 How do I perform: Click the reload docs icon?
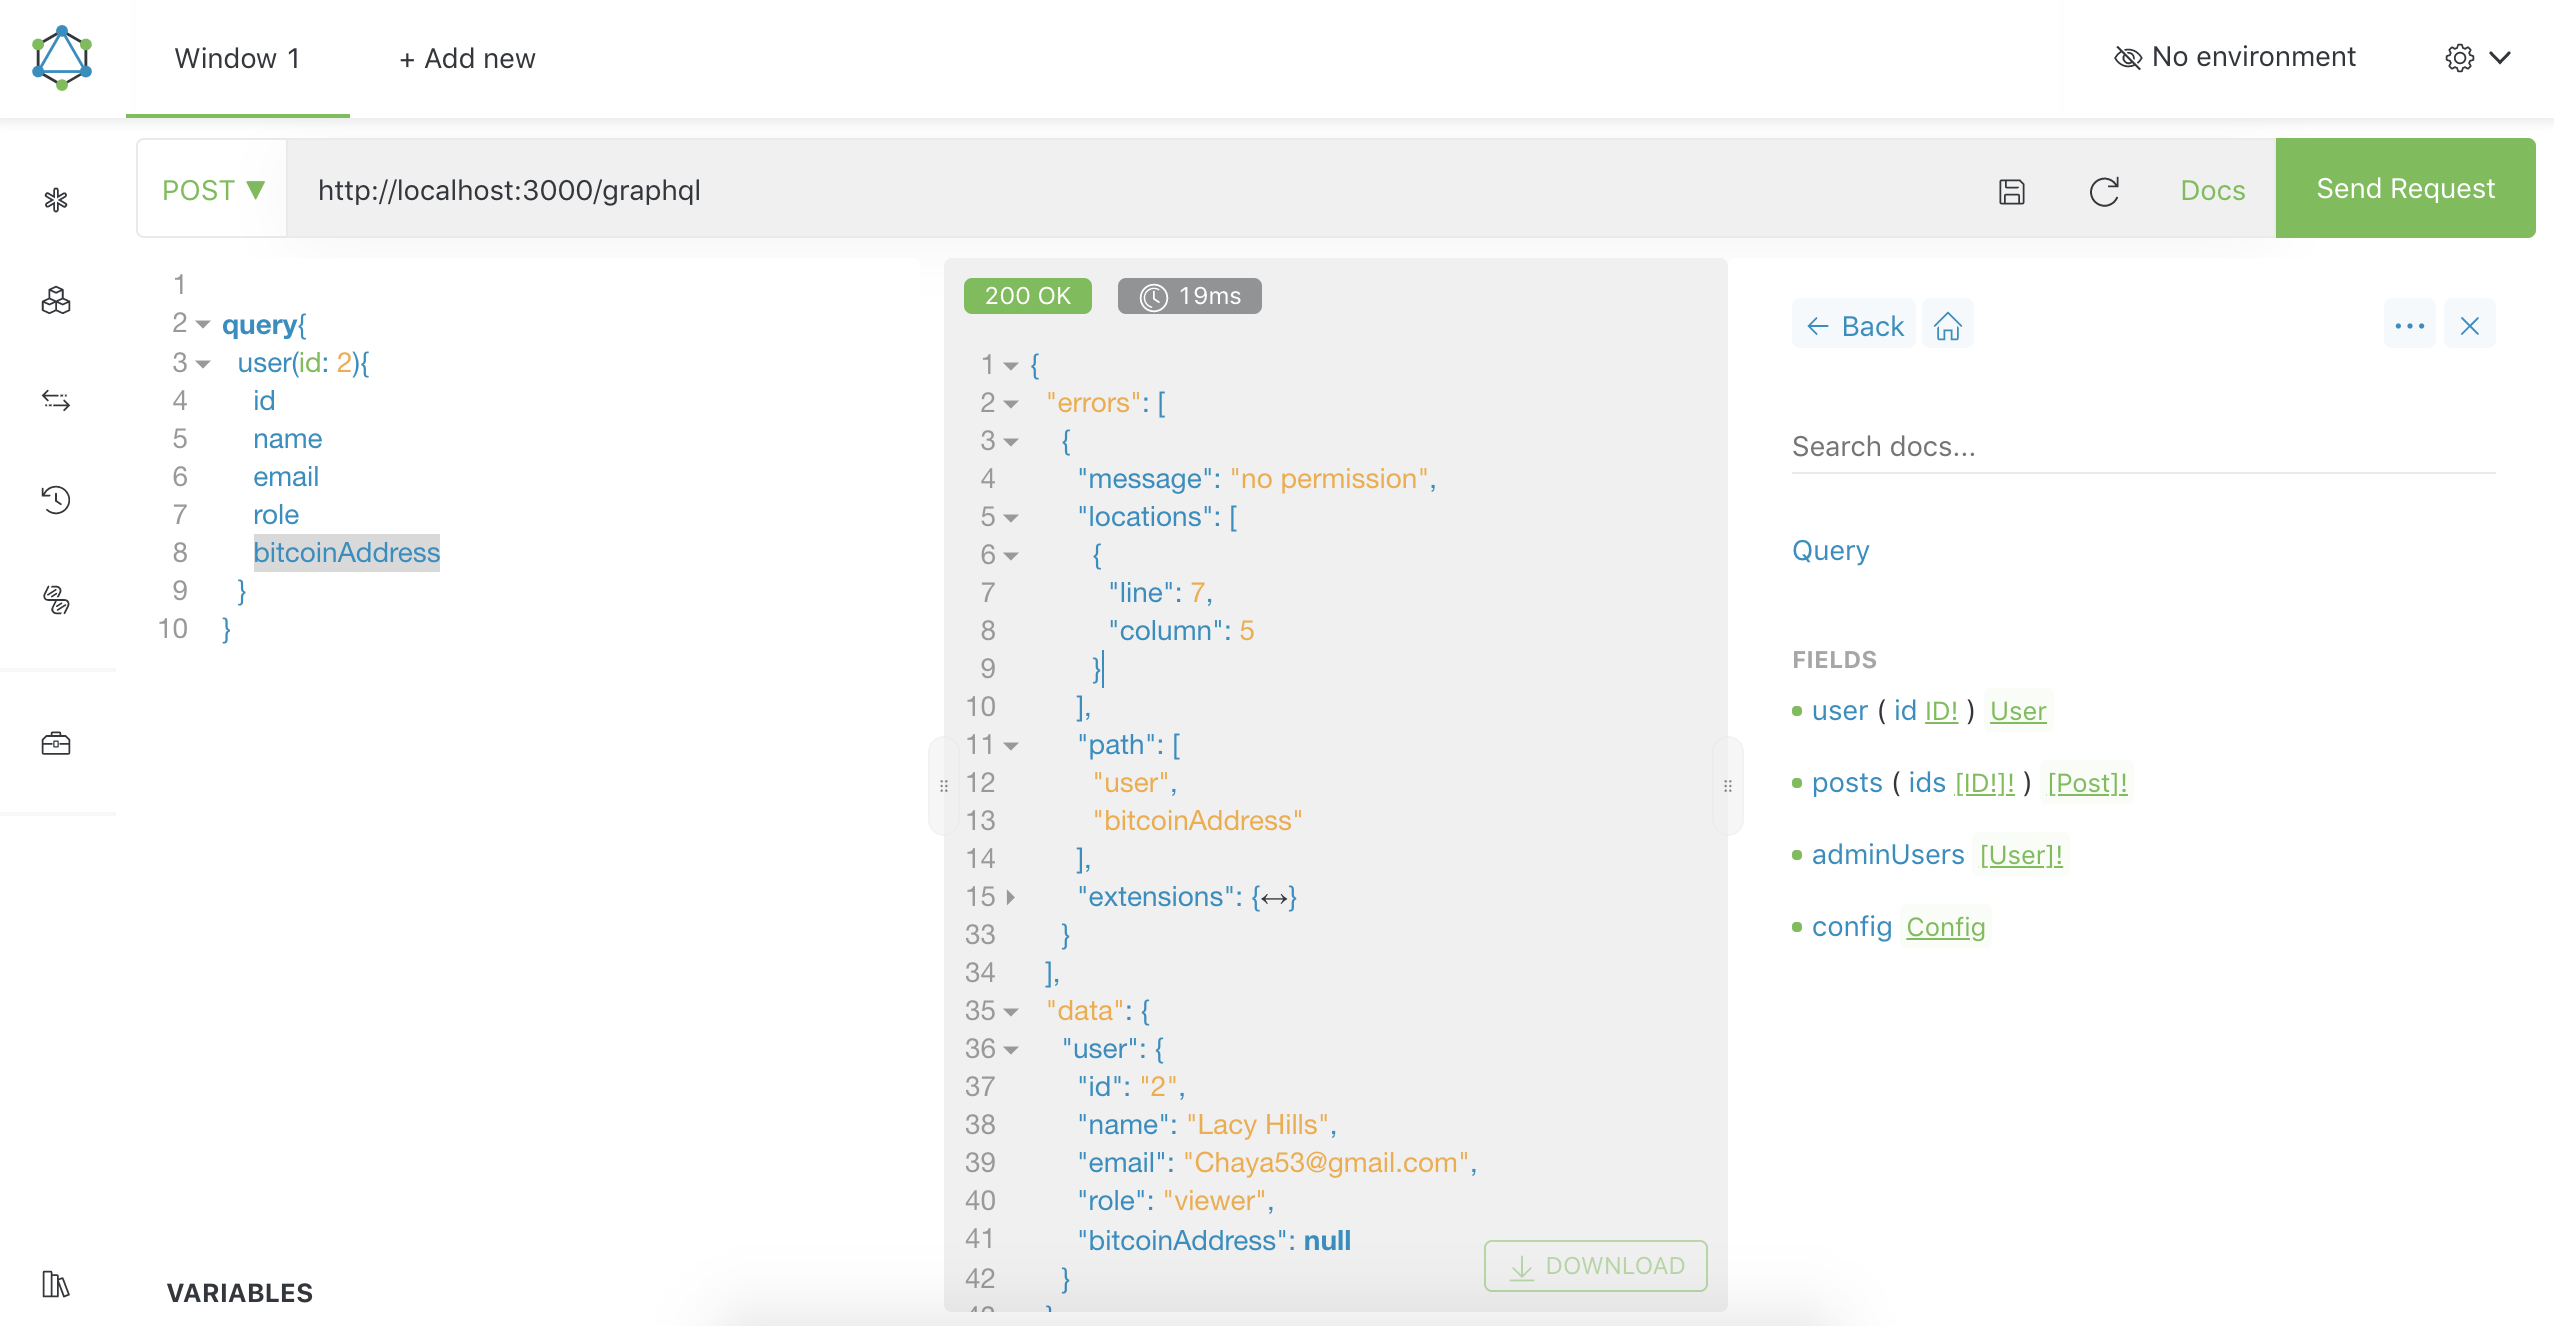pos(2104,191)
